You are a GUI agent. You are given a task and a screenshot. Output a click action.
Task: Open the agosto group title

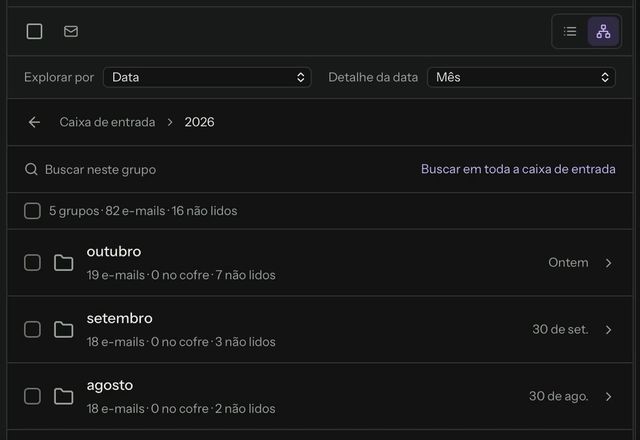click(x=110, y=385)
